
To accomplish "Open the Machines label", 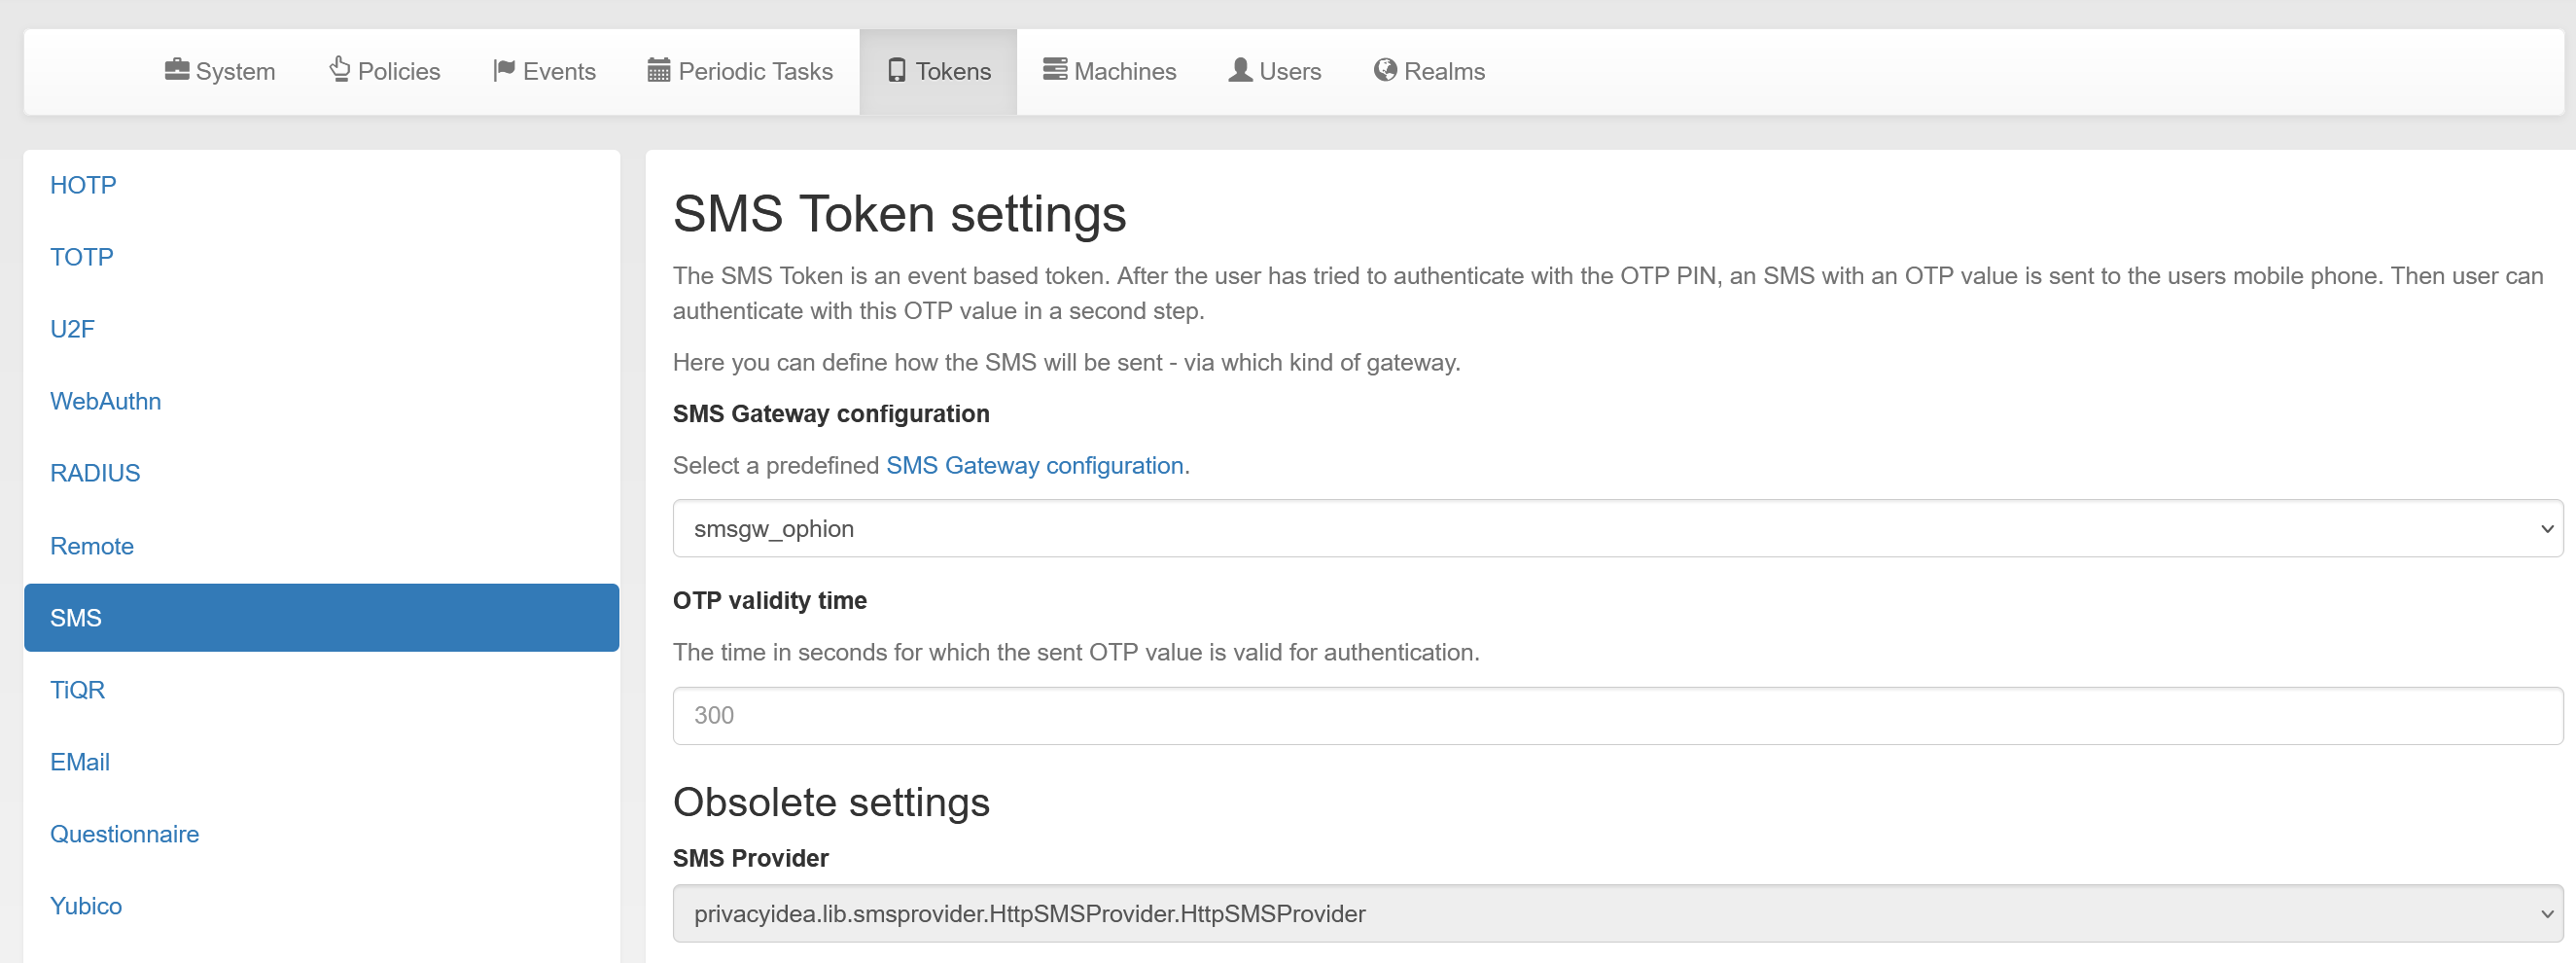I will click(x=1125, y=71).
